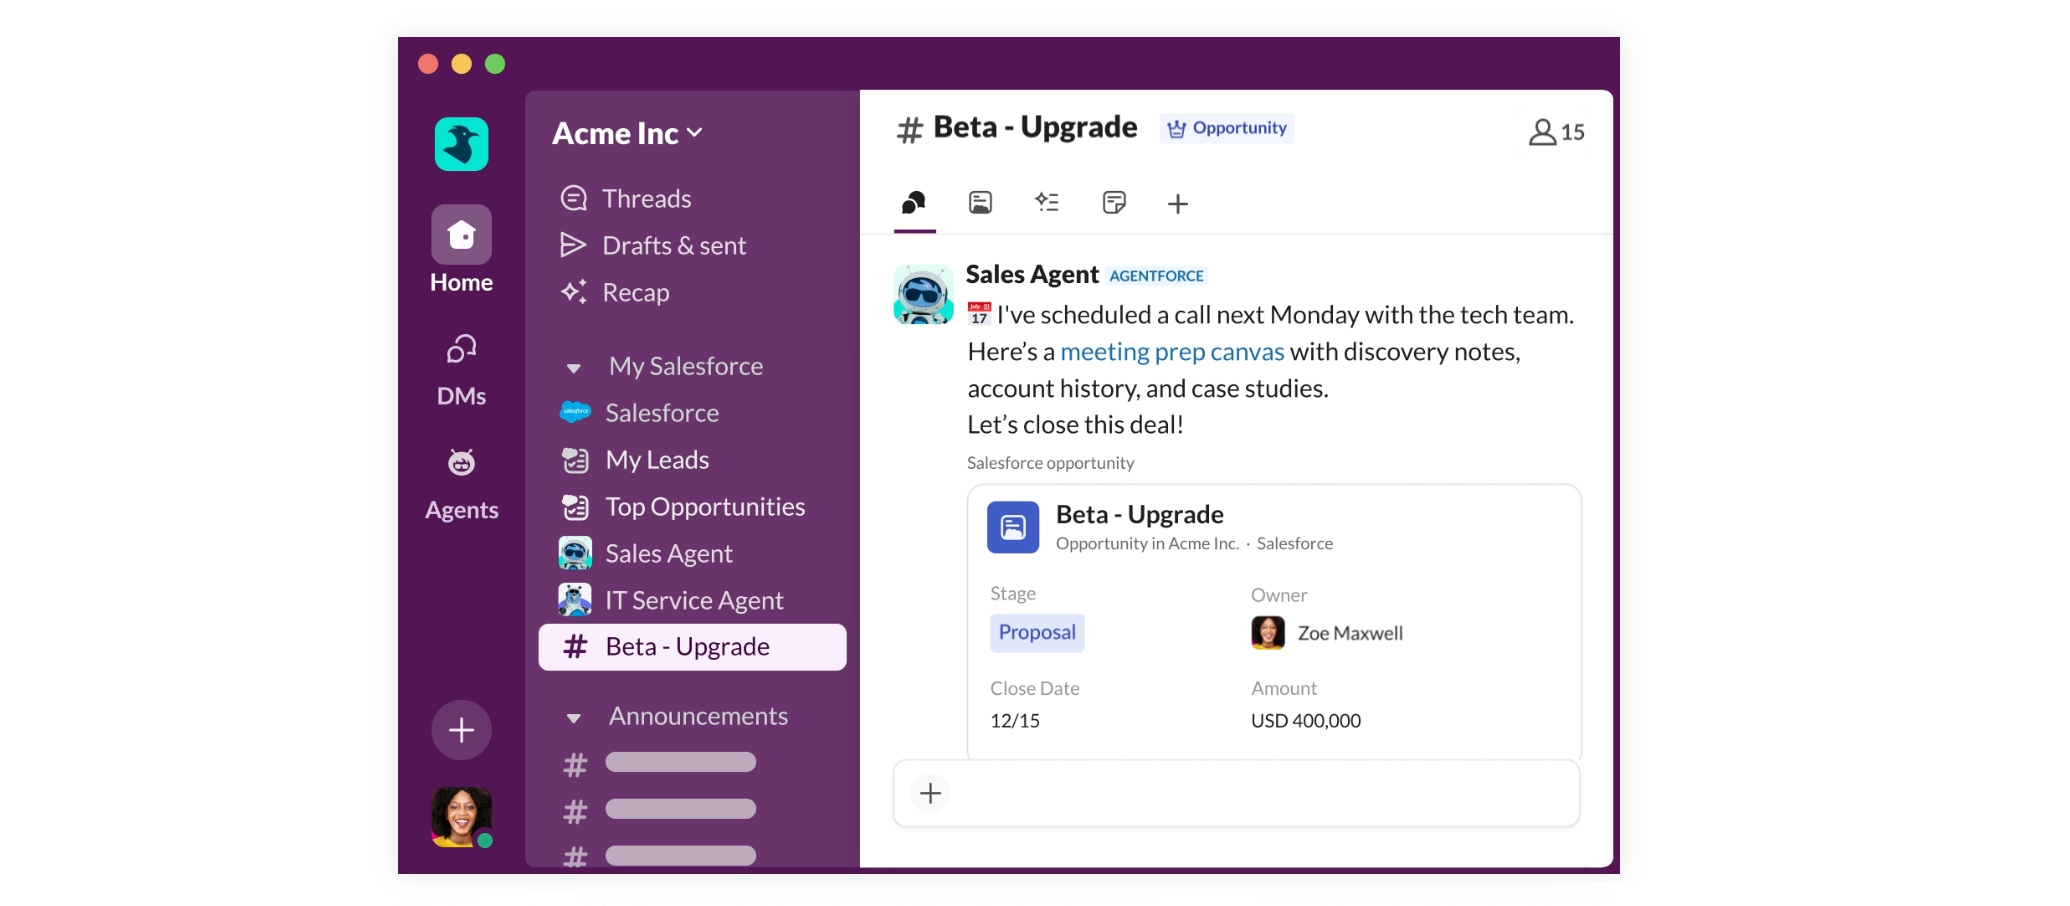The image size is (2070, 906).
Task: Collapse the My Salesforce section
Action: point(571,366)
